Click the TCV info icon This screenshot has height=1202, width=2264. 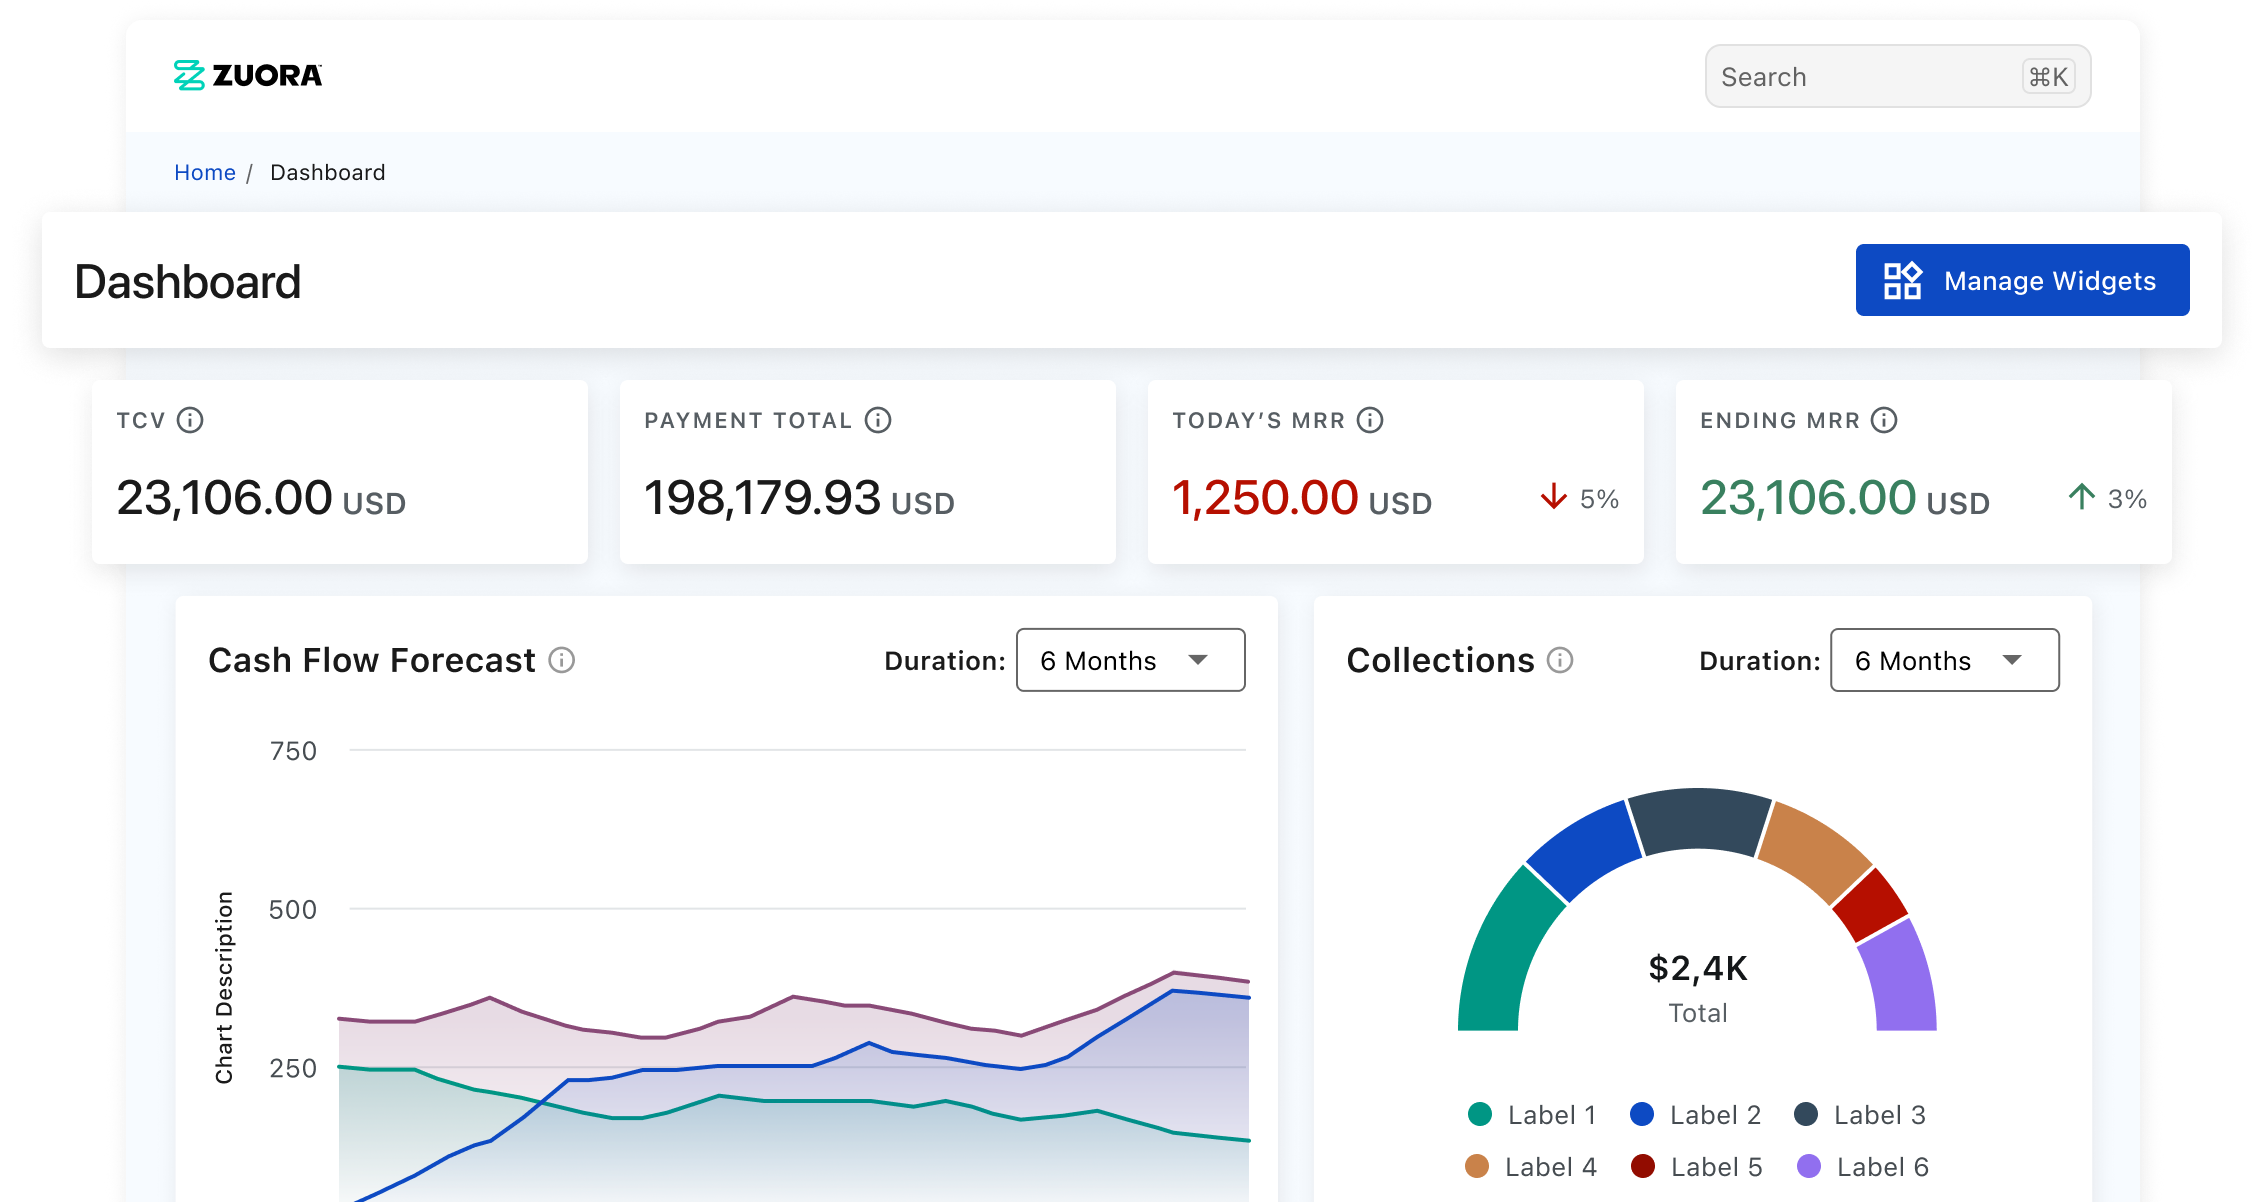click(190, 420)
